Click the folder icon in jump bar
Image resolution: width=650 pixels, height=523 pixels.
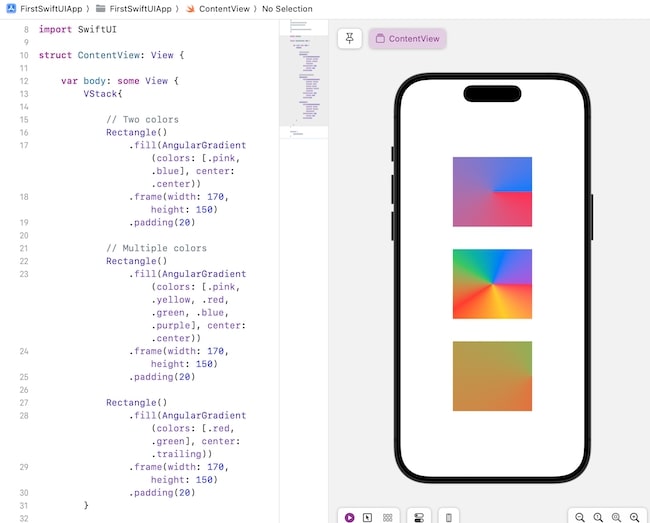coord(100,8)
